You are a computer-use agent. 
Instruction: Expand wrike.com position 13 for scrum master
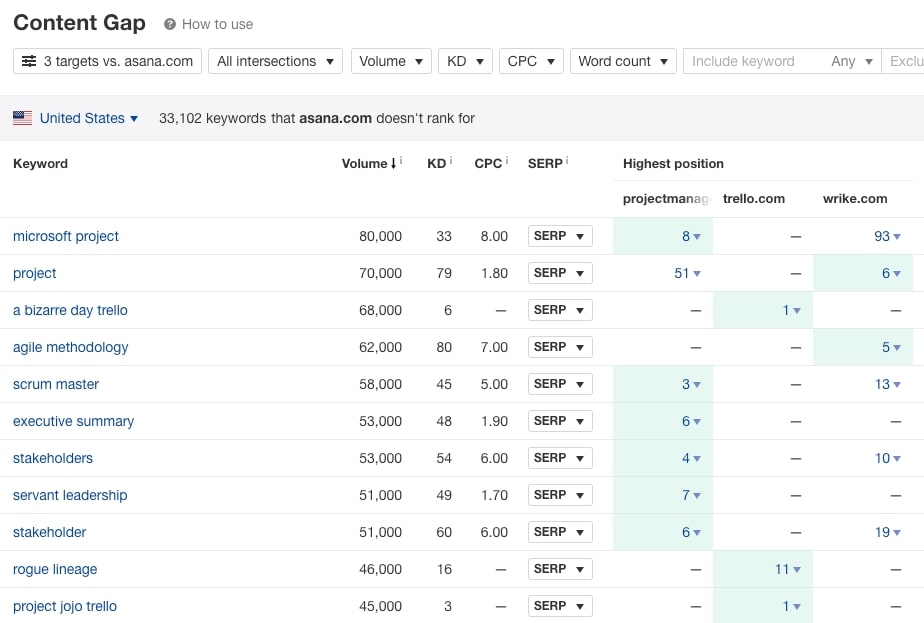click(x=887, y=384)
